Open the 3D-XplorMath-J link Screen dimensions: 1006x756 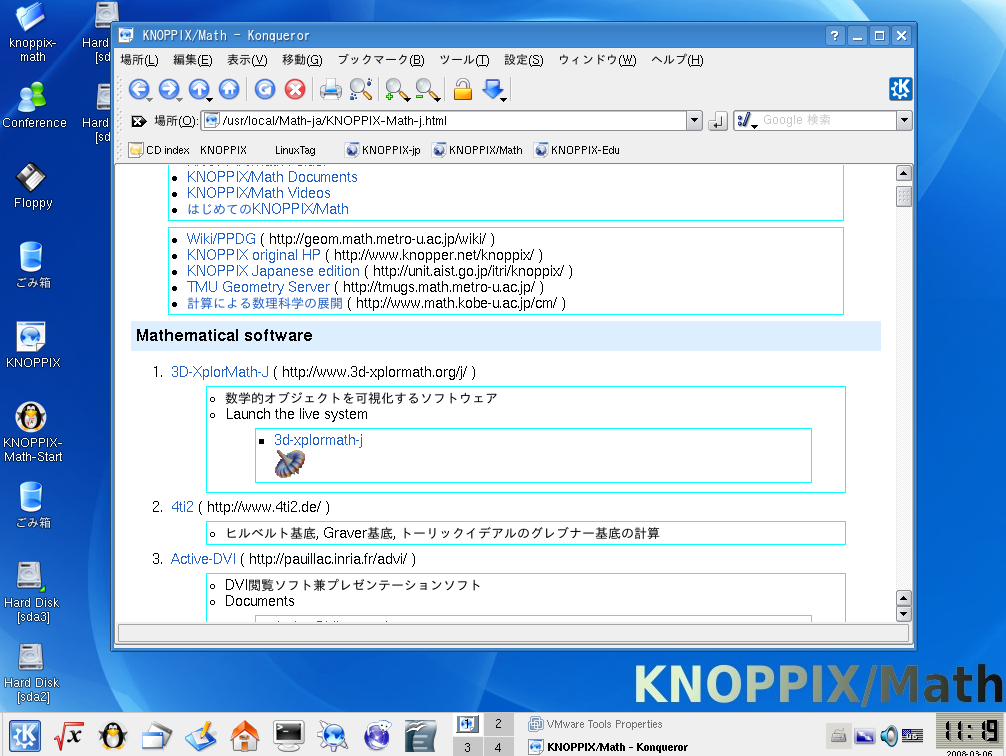[x=219, y=372]
